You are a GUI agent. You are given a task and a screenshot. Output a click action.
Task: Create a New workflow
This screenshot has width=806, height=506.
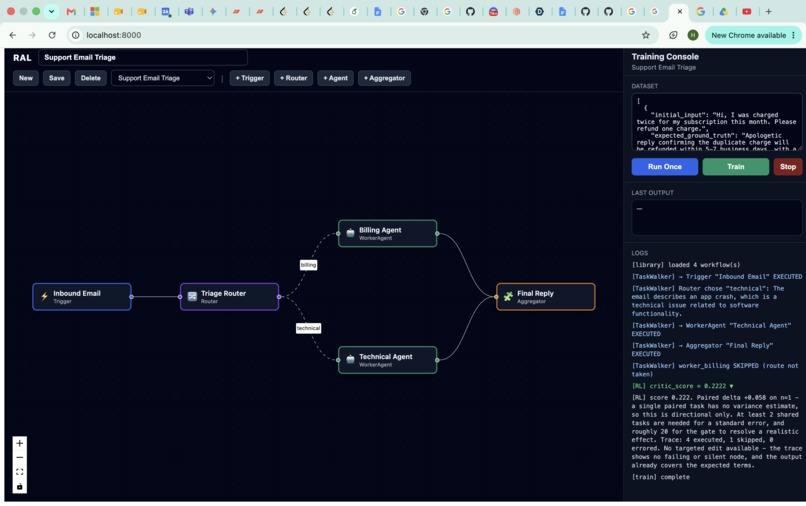pyautogui.click(x=26, y=78)
